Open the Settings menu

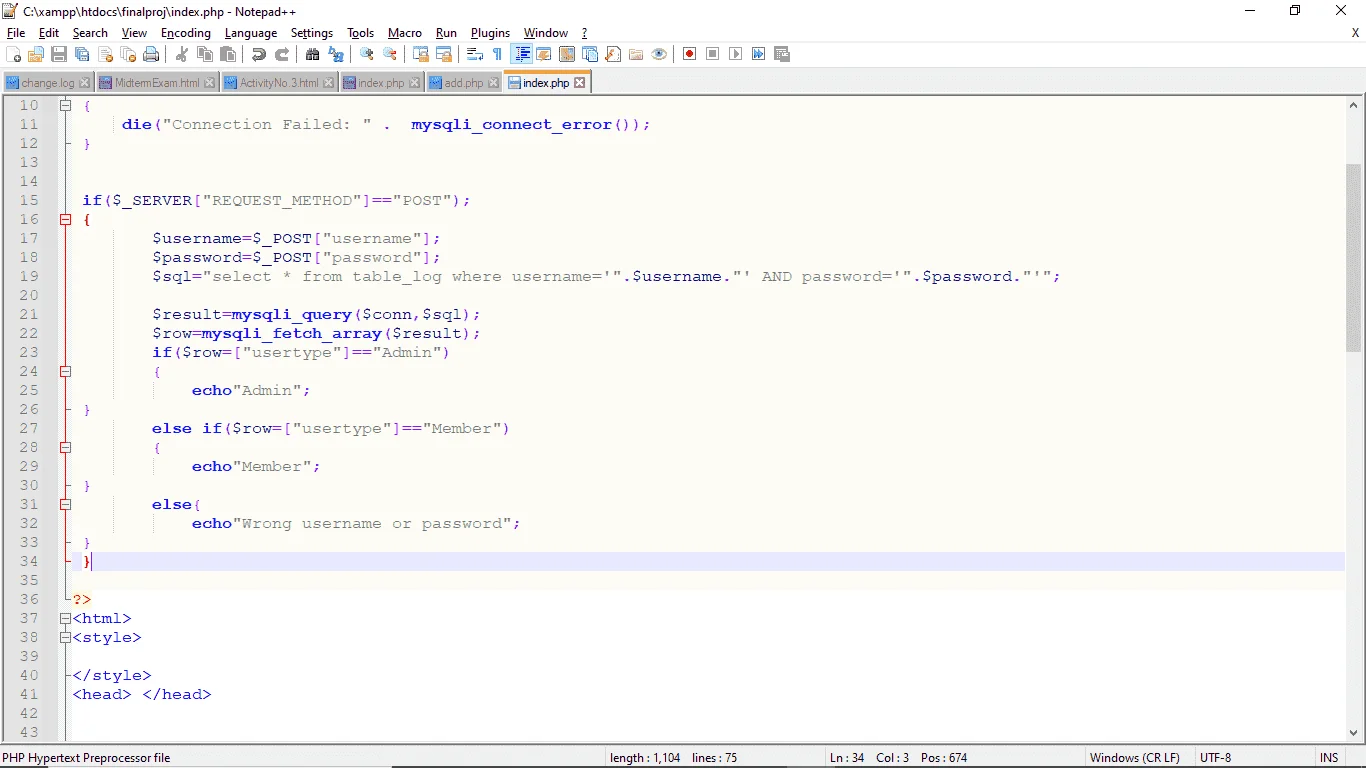(x=312, y=33)
